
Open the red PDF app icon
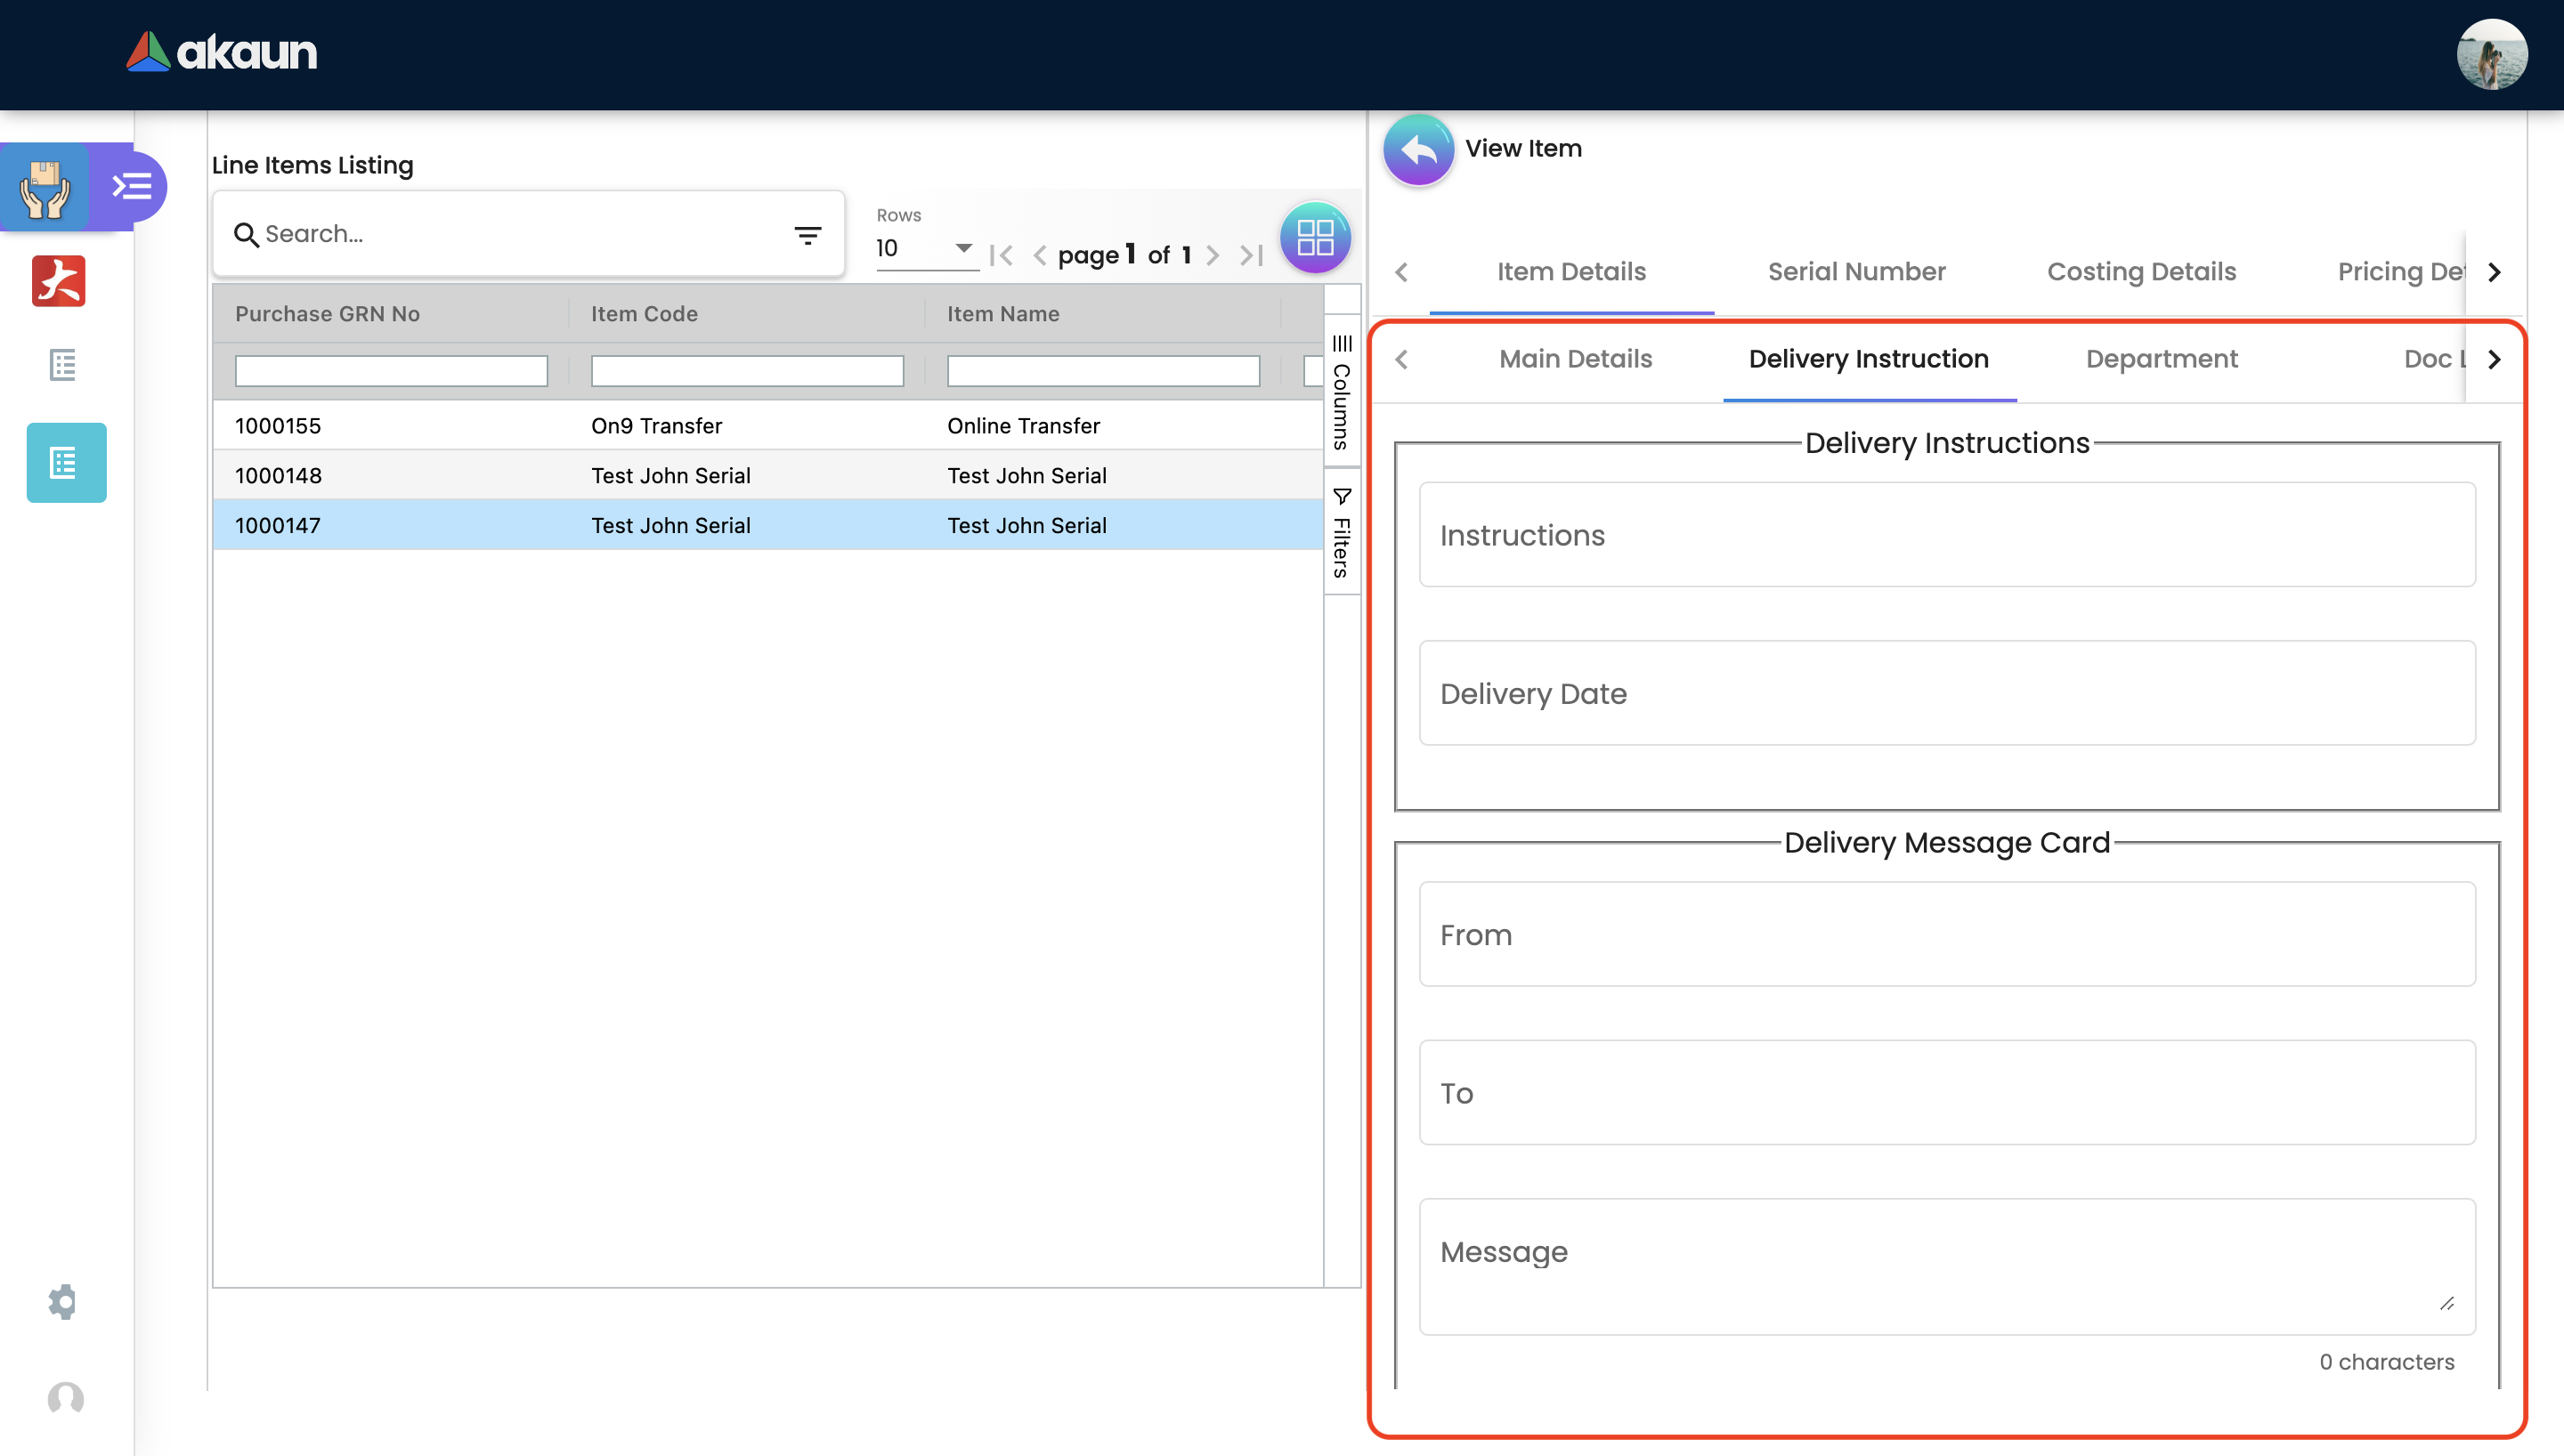[59, 281]
